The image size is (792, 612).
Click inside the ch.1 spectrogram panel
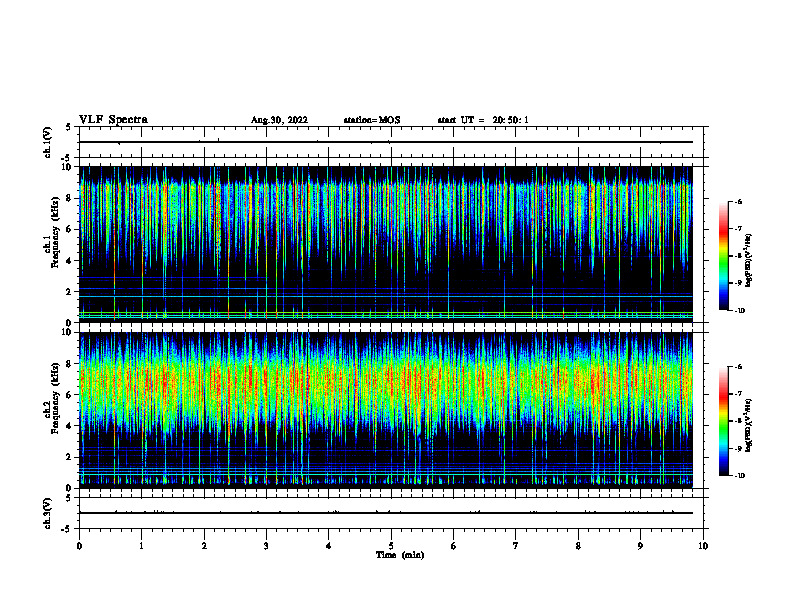(x=386, y=244)
